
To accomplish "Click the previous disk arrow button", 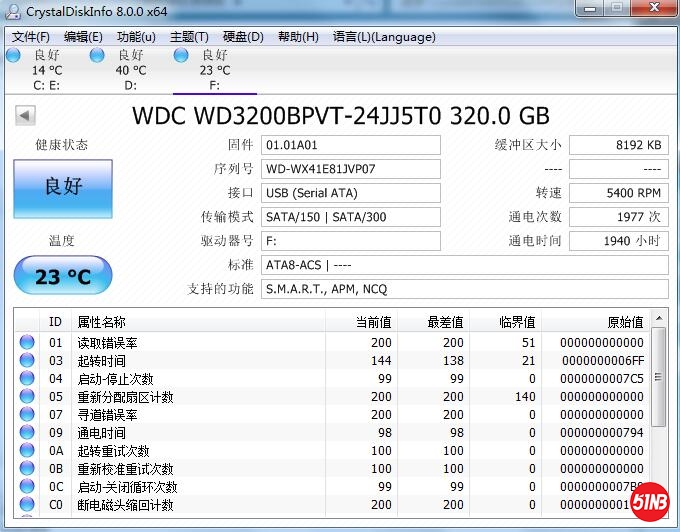I will point(24,116).
